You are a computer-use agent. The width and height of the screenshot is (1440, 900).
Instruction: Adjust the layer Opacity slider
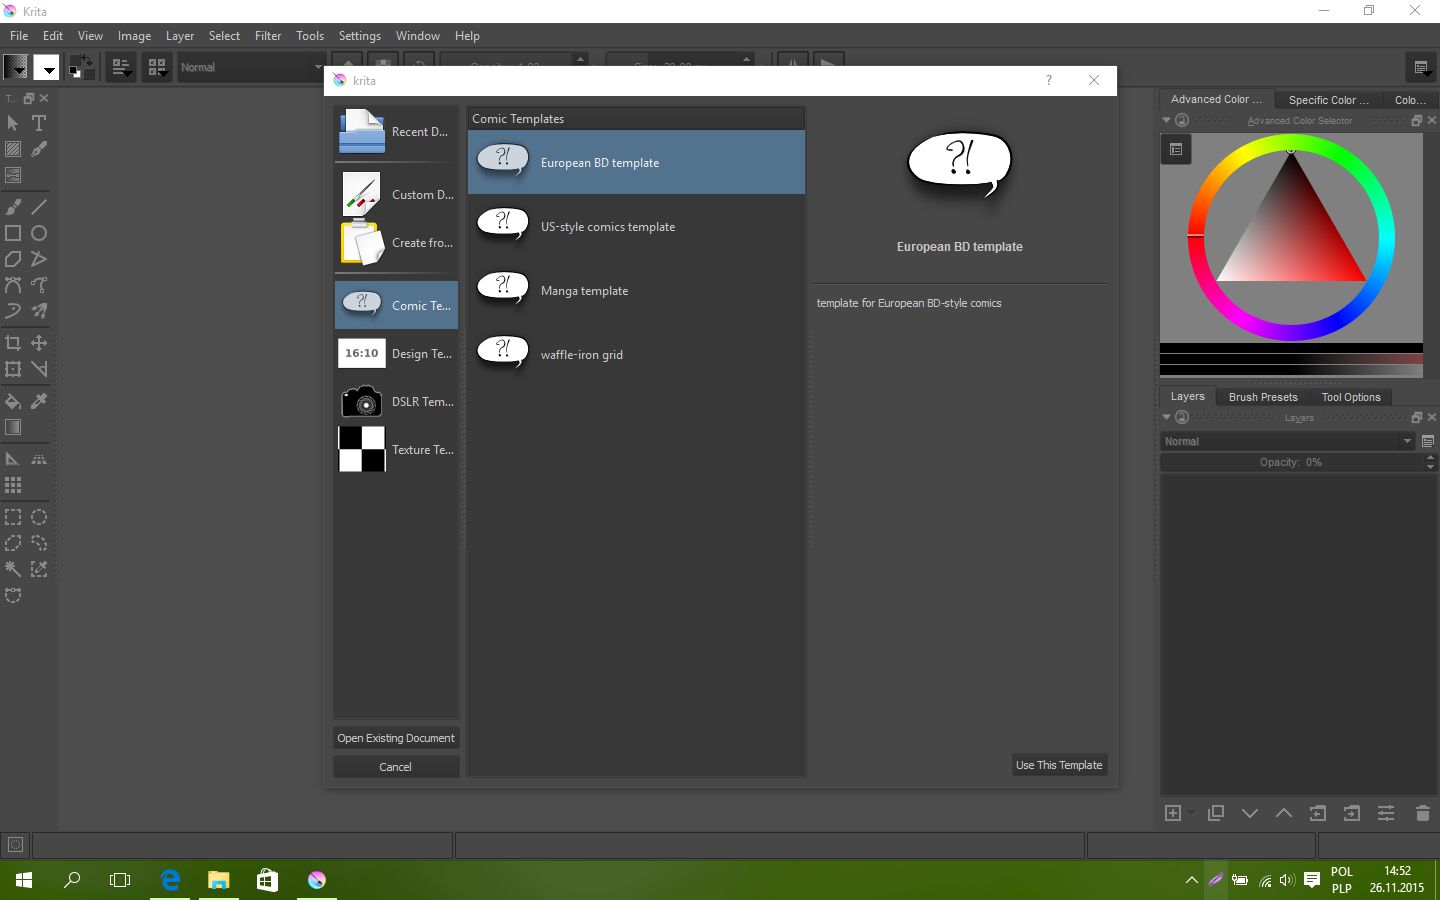click(1291, 462)
